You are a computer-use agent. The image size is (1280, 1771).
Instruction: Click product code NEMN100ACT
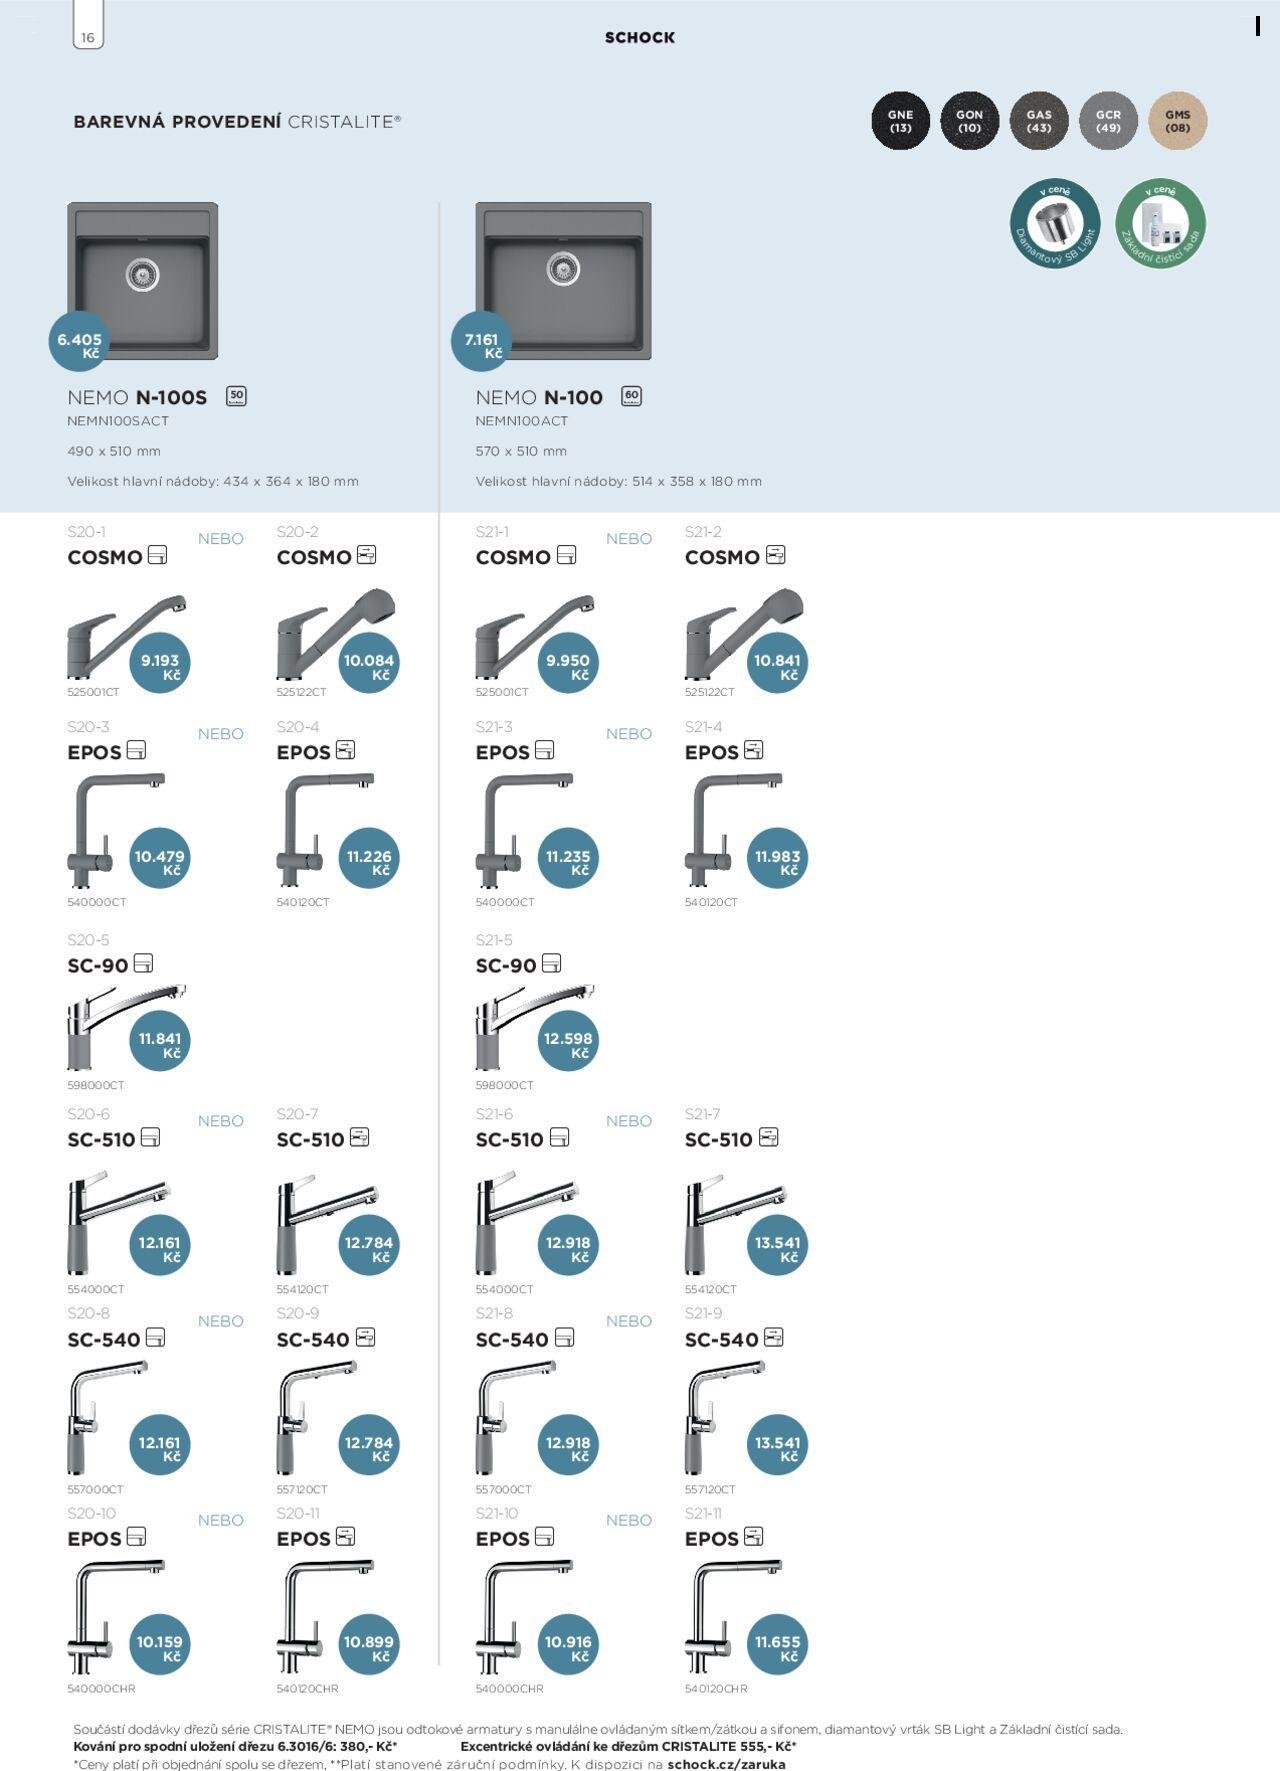522,421
